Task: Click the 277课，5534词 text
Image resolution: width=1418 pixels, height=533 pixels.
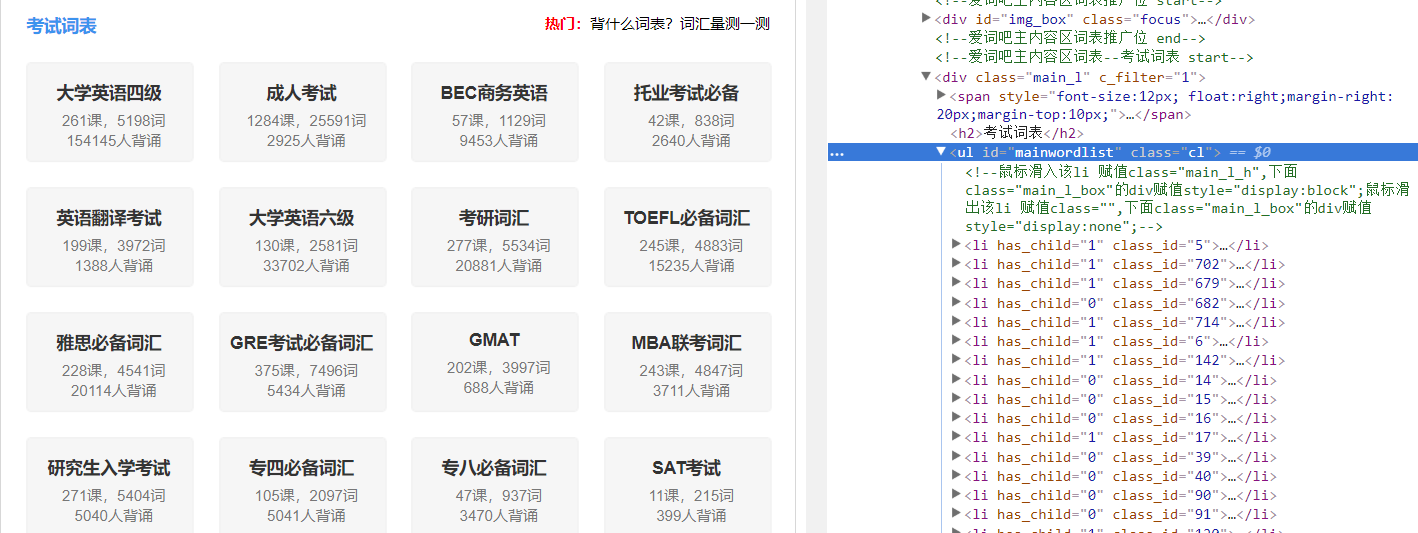Action: point(499,246)
